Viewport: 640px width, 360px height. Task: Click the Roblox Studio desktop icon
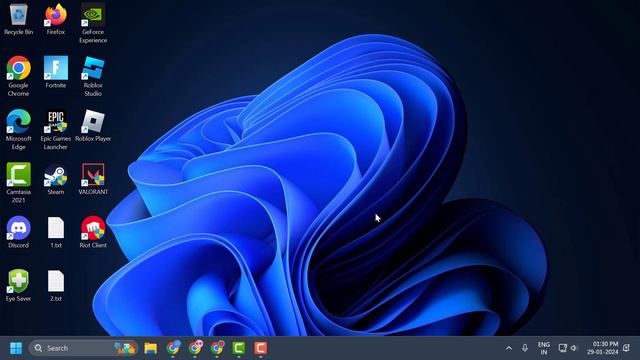click(x=93, y=76)
